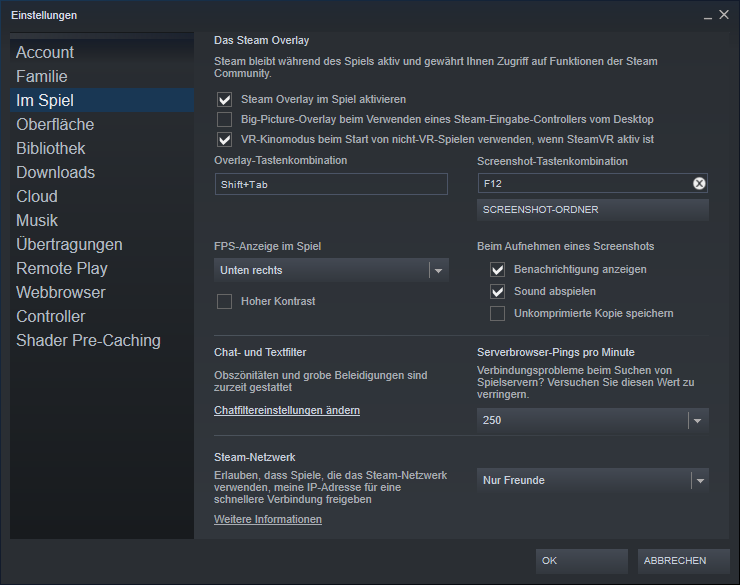The image size is (740, 585).
Task: Open Chatfiltereinstellungen ändern link
Action: (x=287, y=410)
